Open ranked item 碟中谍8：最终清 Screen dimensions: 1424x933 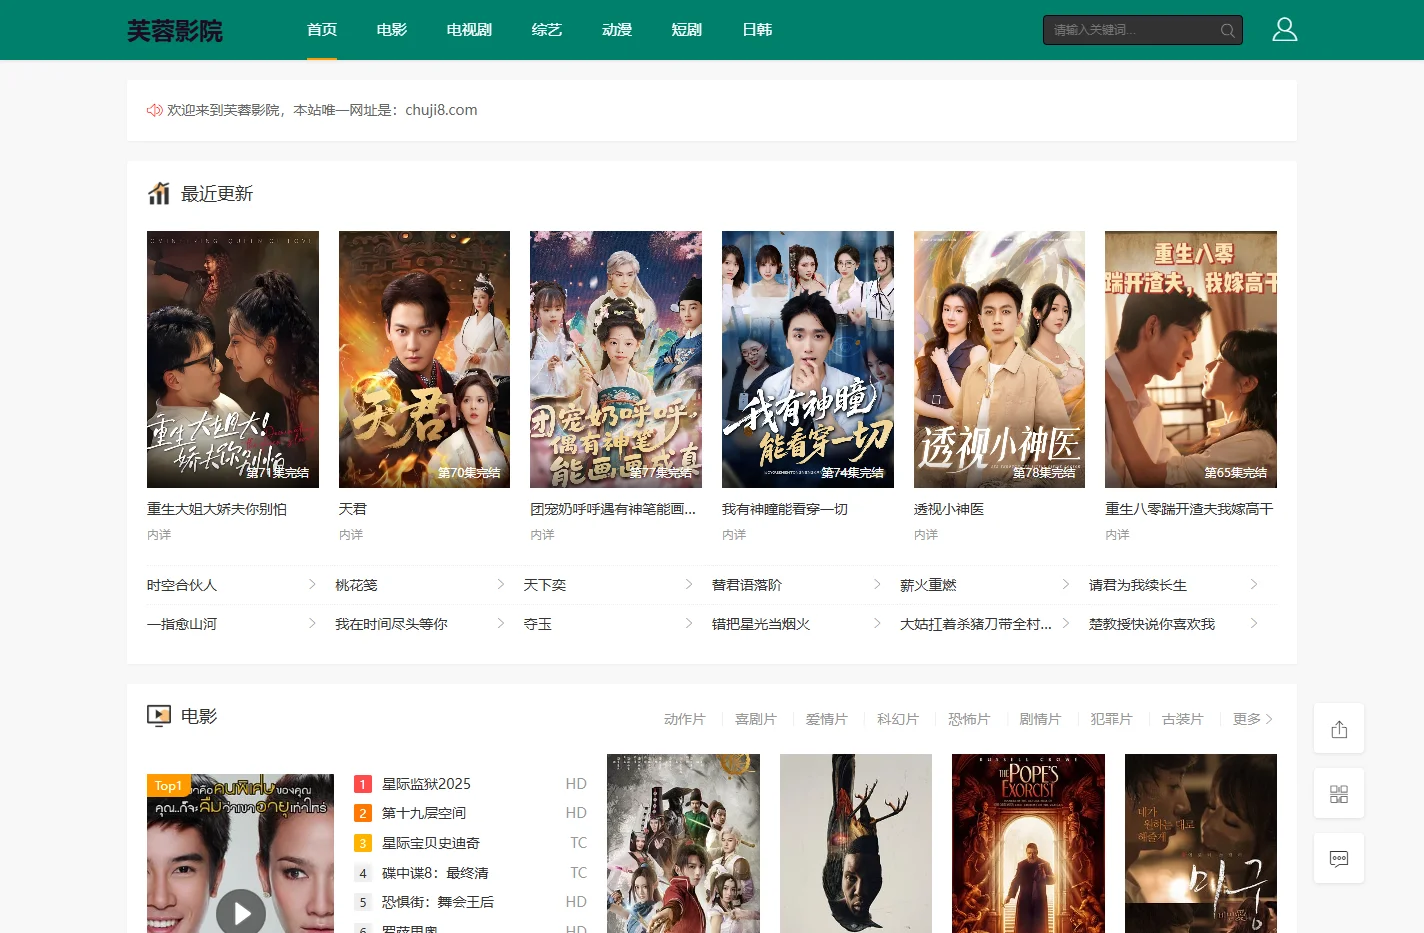click(435, 873)
